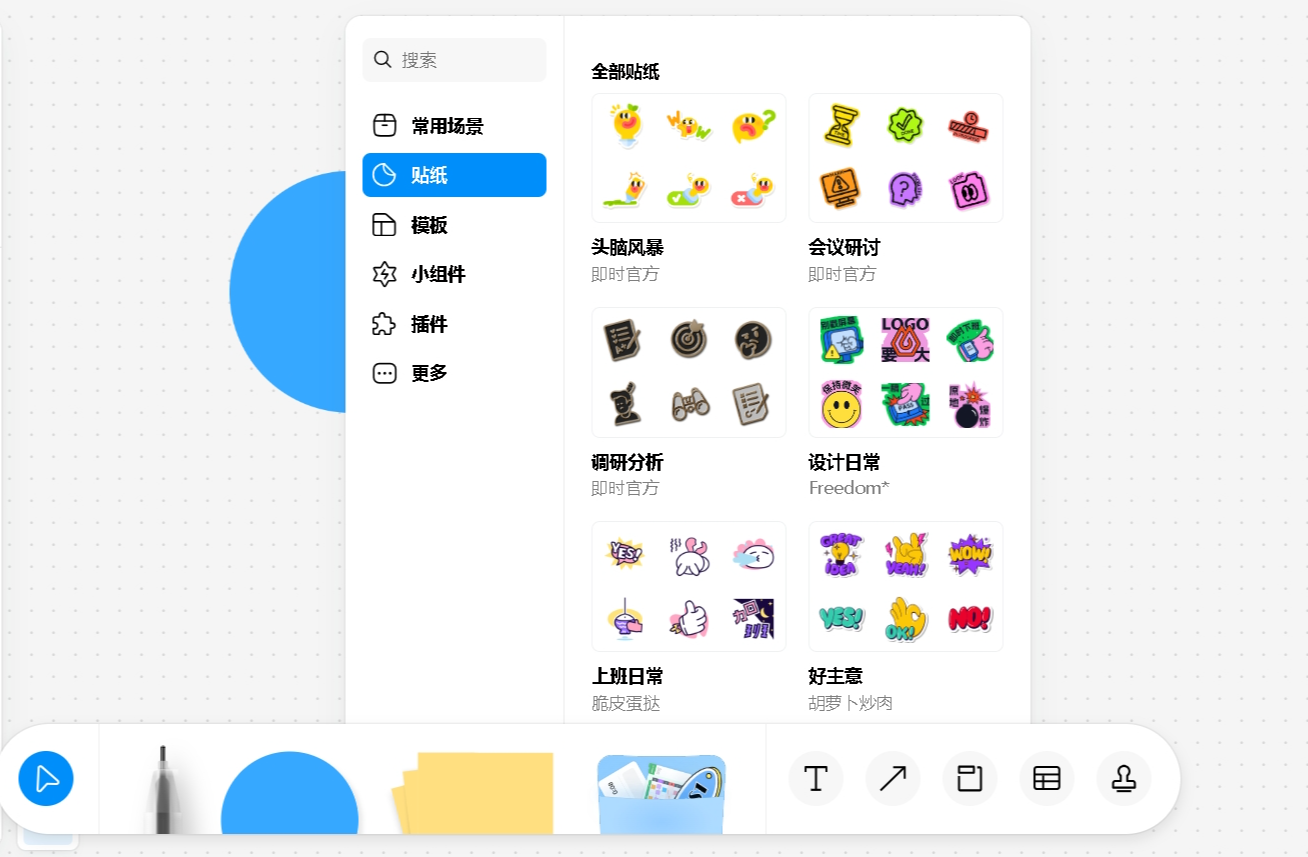Click the 头脑风暴 pack title
Image resolution: width=1308 pixels, height=857 pixels.
click(x=627, y=248)
